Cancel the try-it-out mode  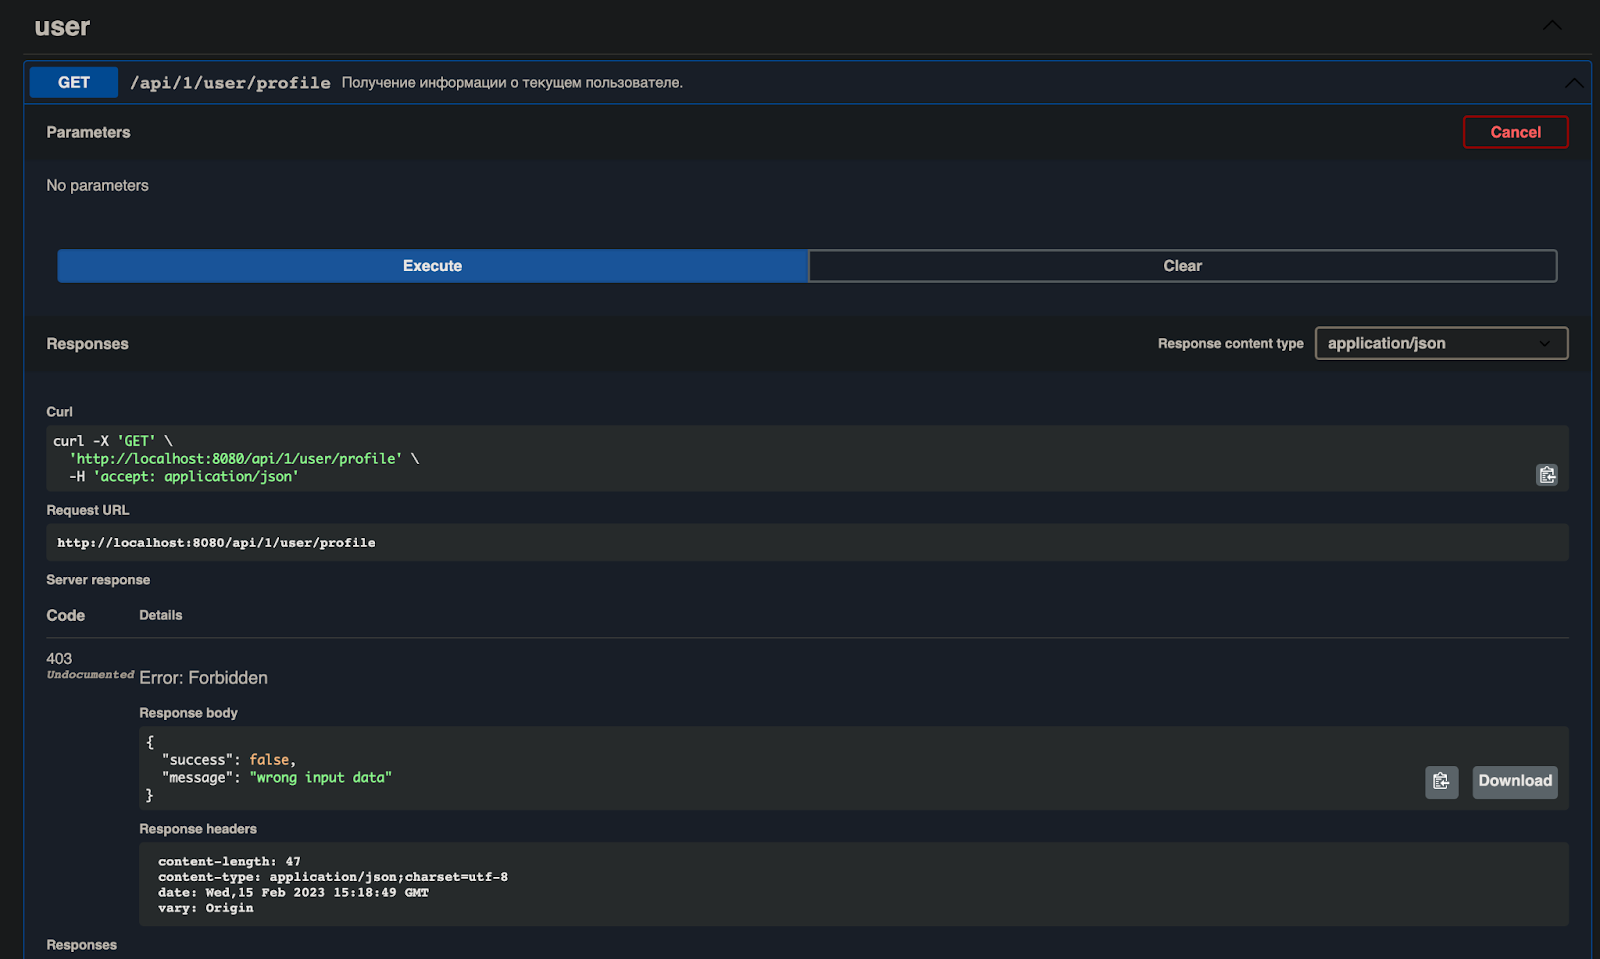(1515, 132)
